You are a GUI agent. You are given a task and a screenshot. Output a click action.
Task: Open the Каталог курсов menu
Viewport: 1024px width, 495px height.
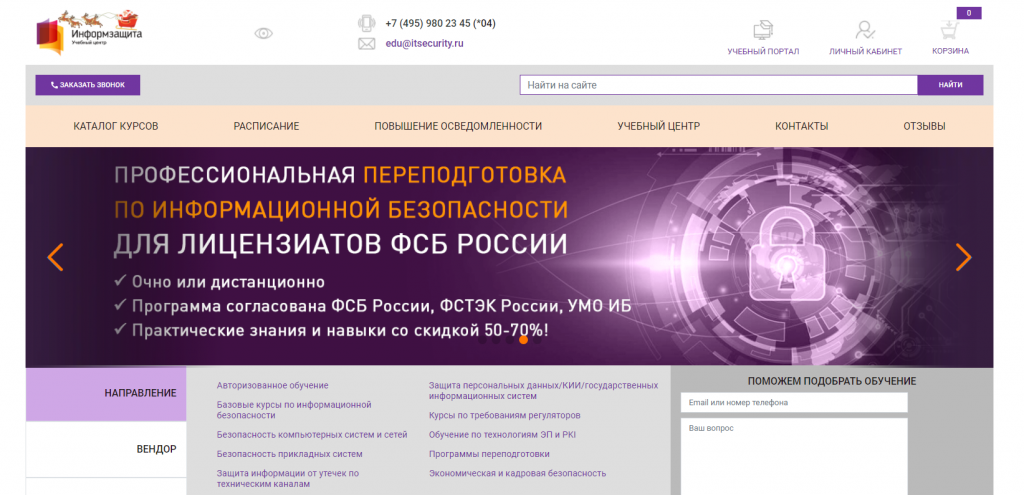[x=116, y=127]
